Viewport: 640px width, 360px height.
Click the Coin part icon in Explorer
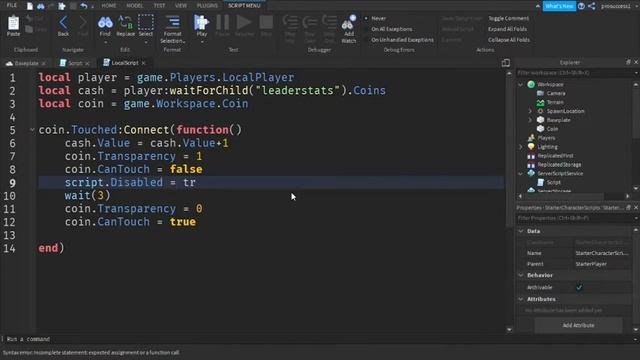pyautogui.click(x=540, y=129)
